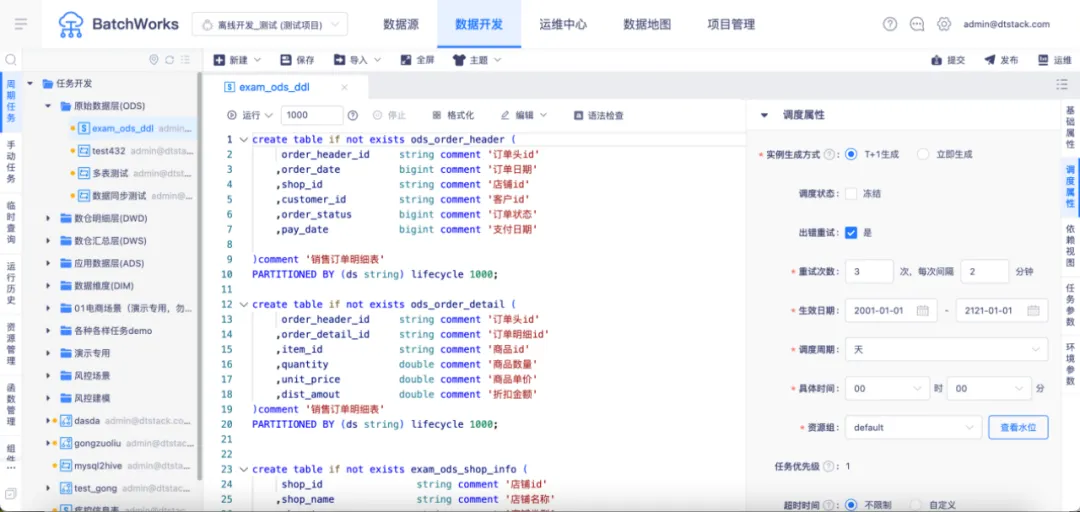Check the 冻结 schedule status checkbox
The width and height of the screenshot is (1080, 512).
pyautogui.click(x=851, y=194)
